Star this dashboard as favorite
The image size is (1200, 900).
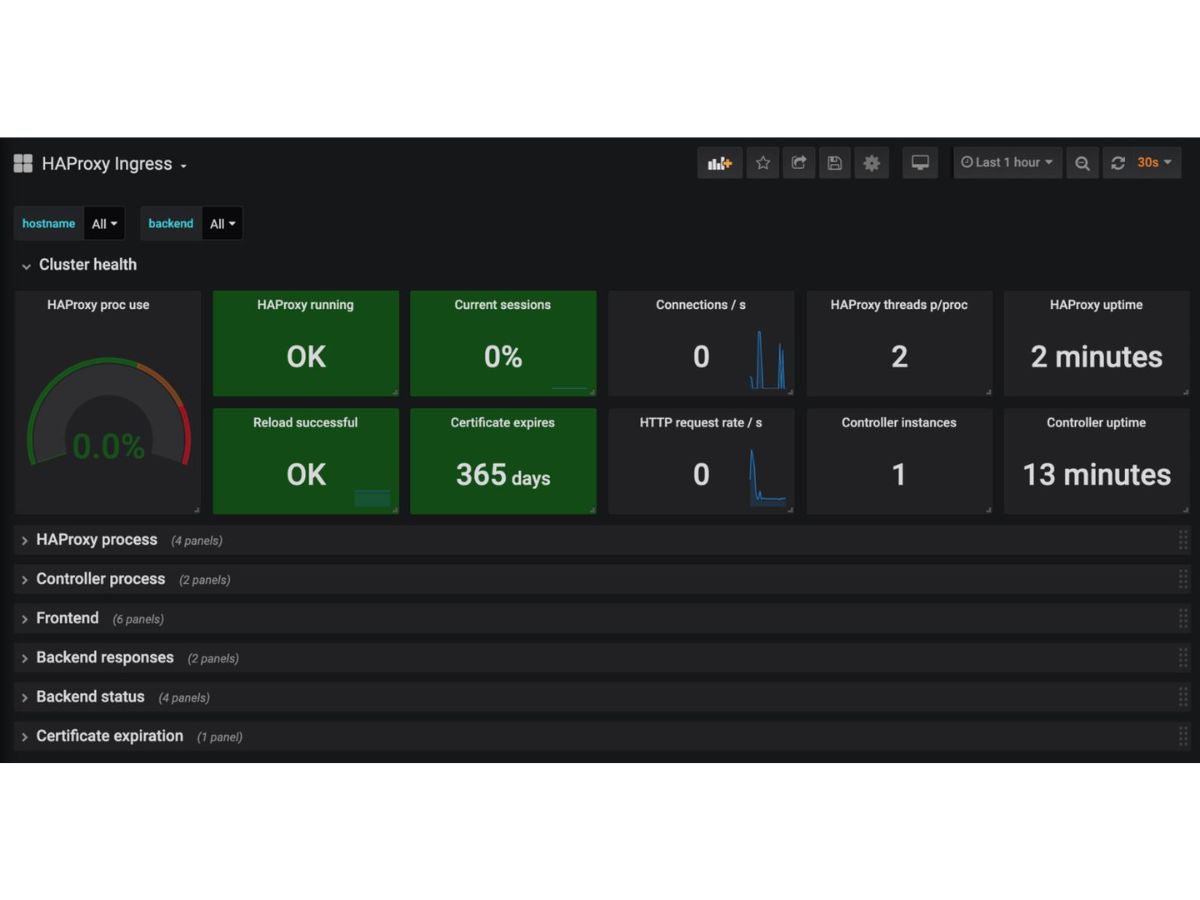763,163
